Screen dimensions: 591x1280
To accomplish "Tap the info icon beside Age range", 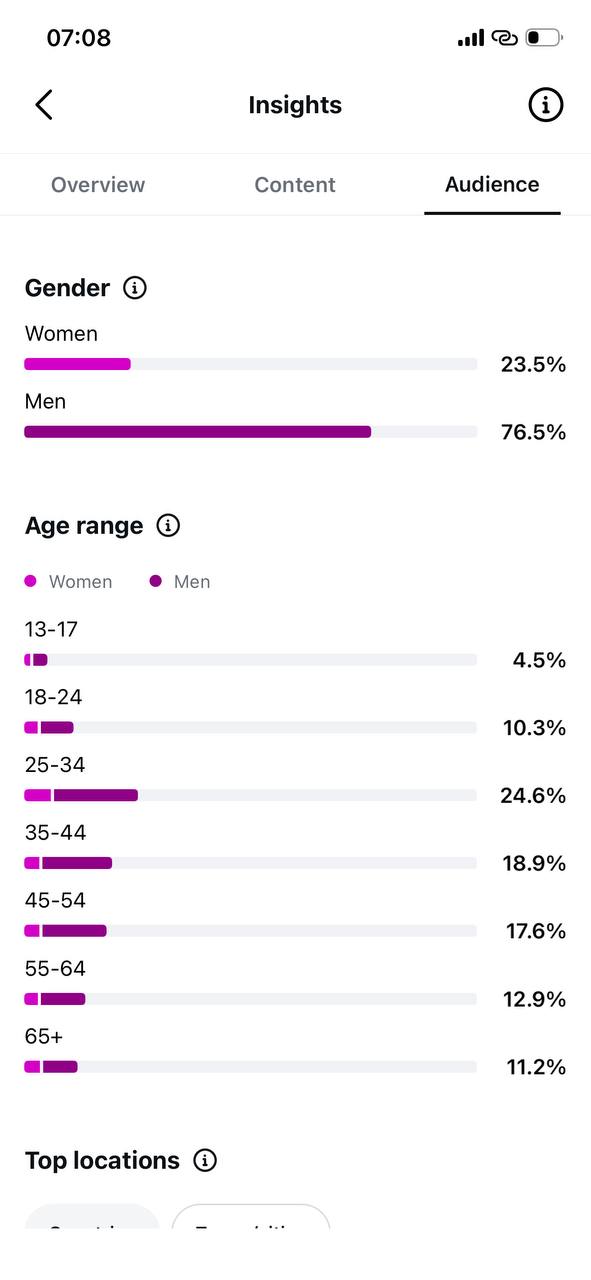I will point(168,525).
